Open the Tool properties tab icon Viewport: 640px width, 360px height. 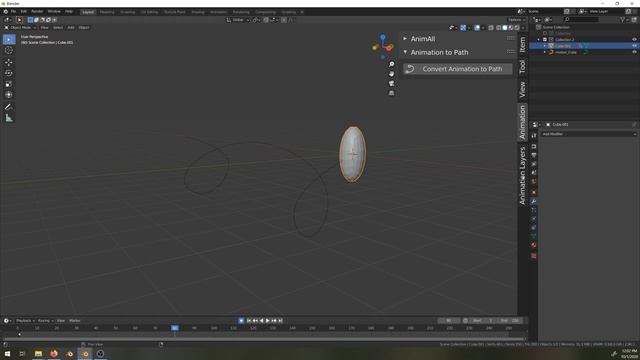coord(533,136)
